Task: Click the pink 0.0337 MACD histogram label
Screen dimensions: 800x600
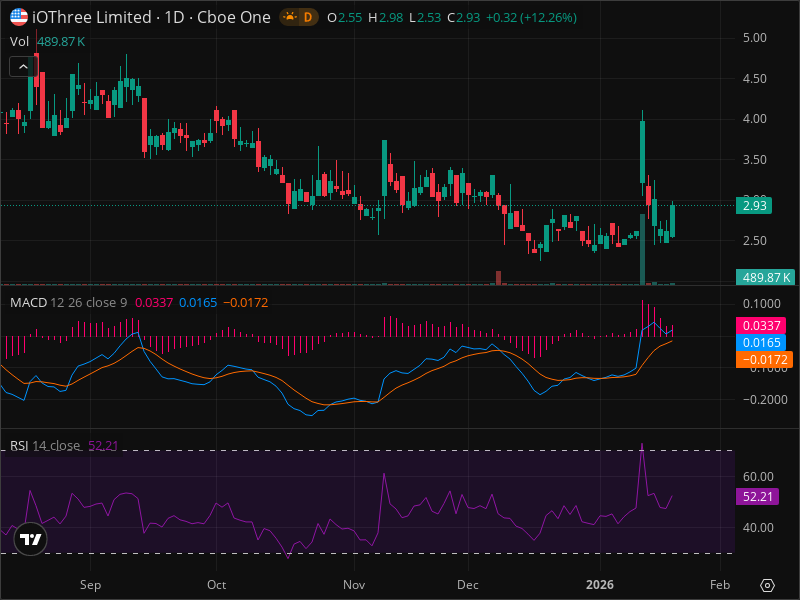Action: coord(761,326)
